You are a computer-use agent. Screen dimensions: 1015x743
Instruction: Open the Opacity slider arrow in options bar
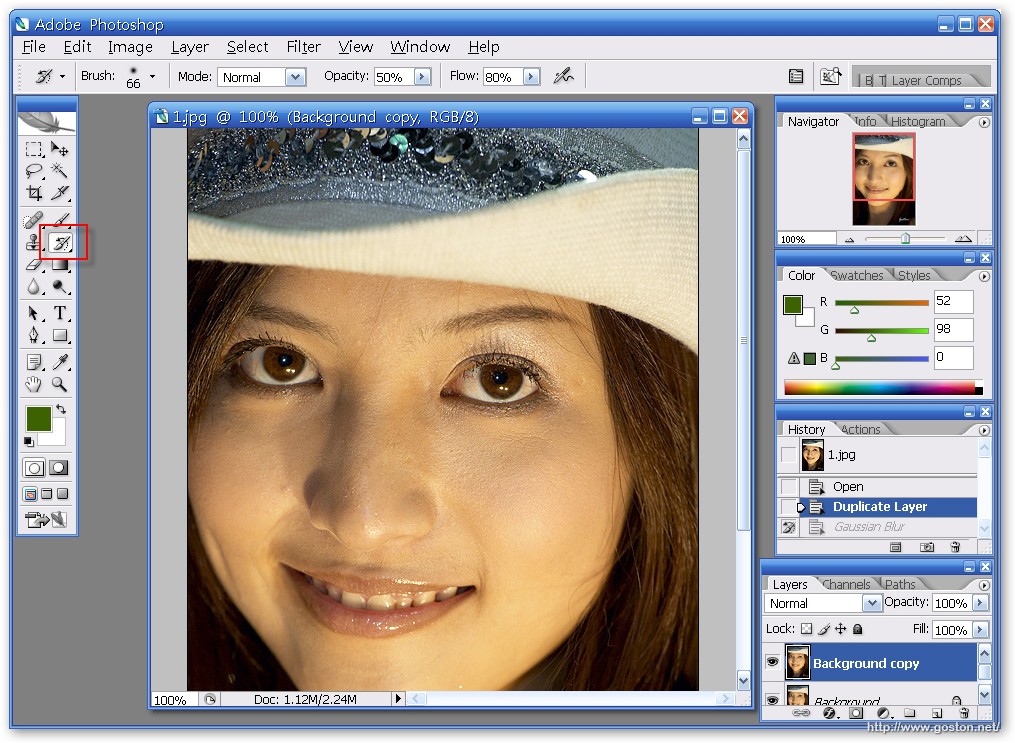click(422, 77)
